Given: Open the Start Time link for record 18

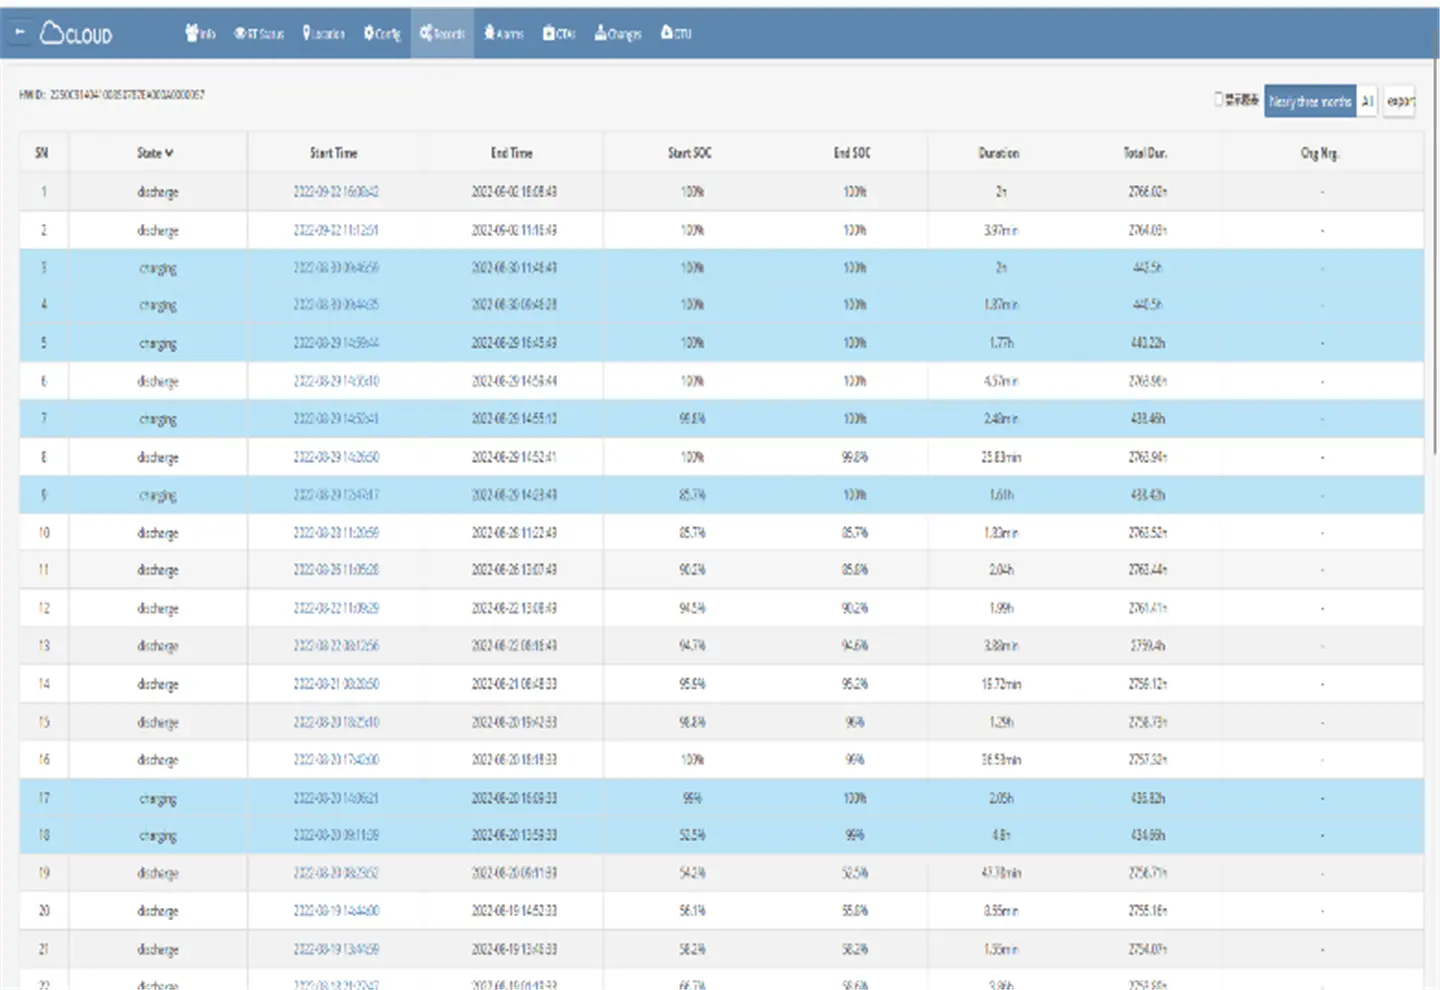Looking at the screenshot, I should [335, 835].
